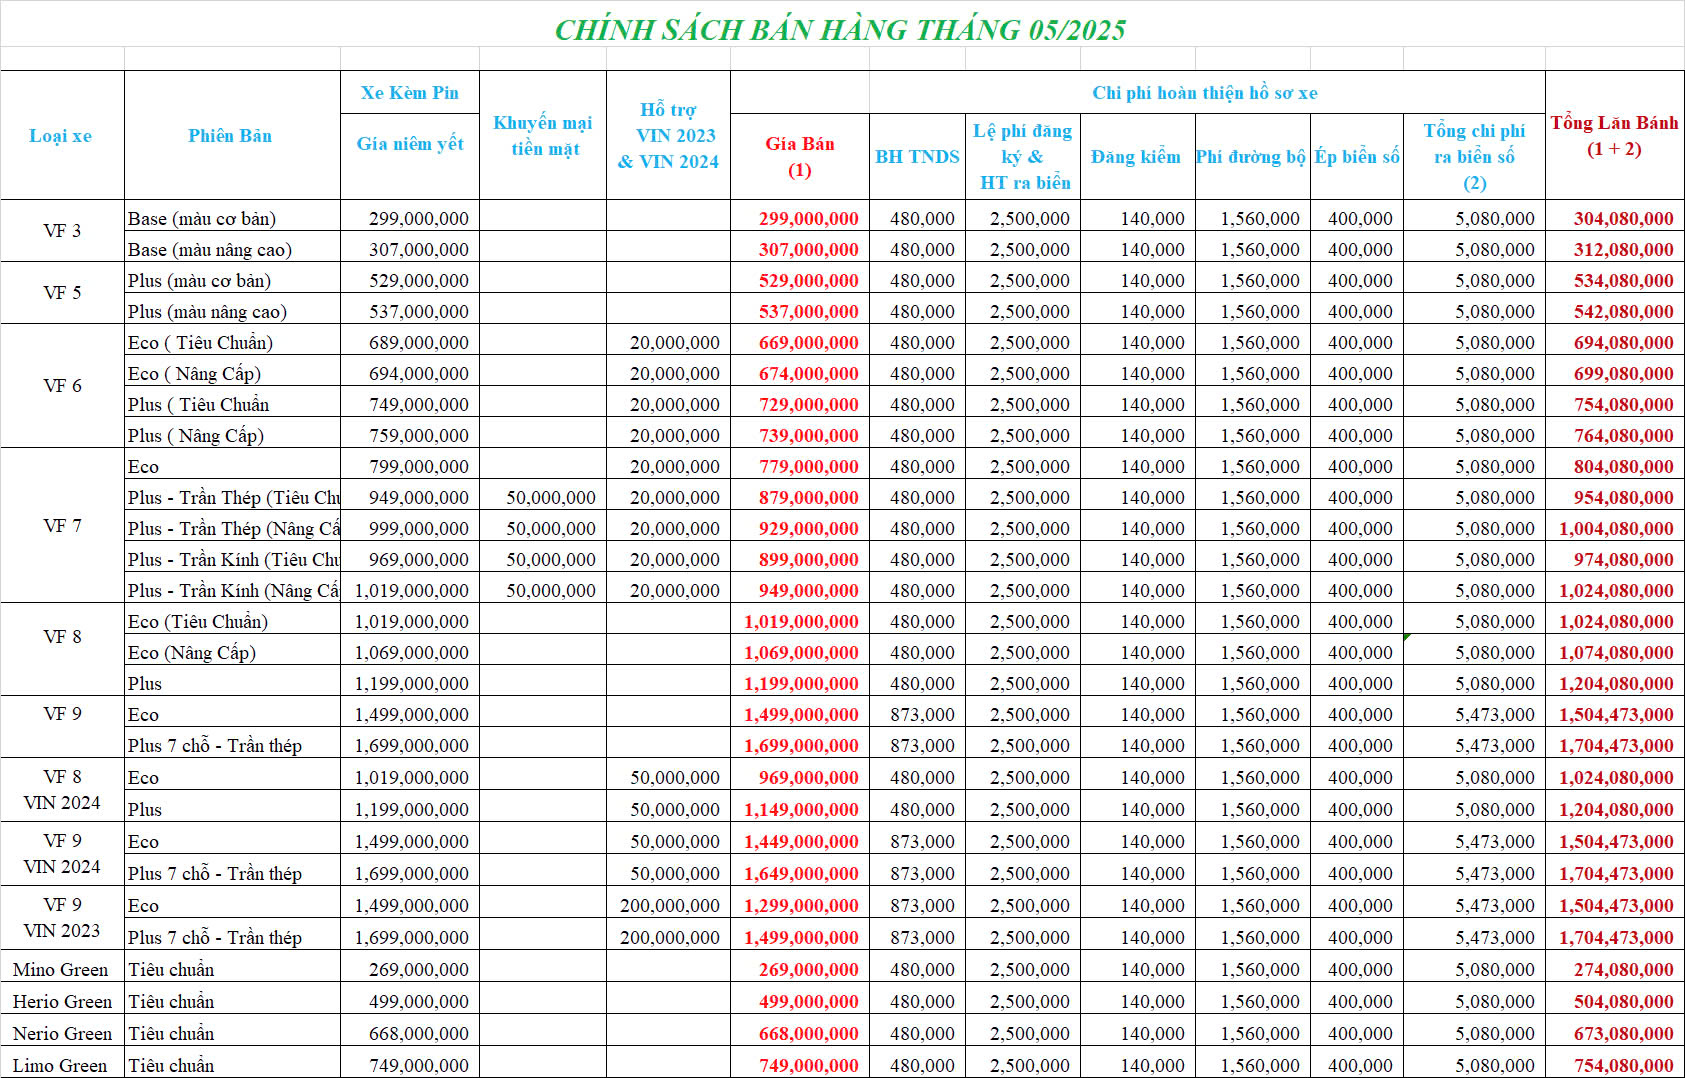Click the "VF 9 VIN 2024" cell
This screenshot has width=1685, height=1078.
point(62,854)
